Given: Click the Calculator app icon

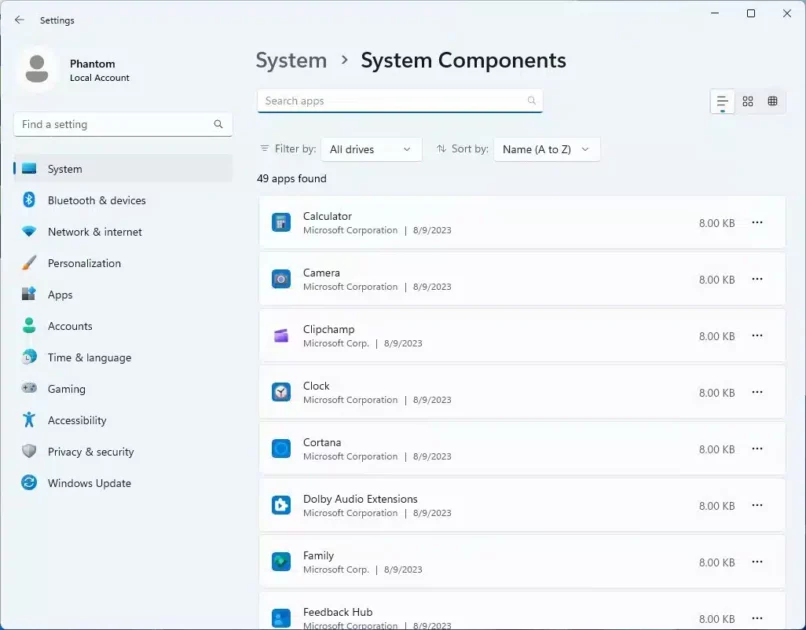Looking at the screenshot, I should 281,223.
